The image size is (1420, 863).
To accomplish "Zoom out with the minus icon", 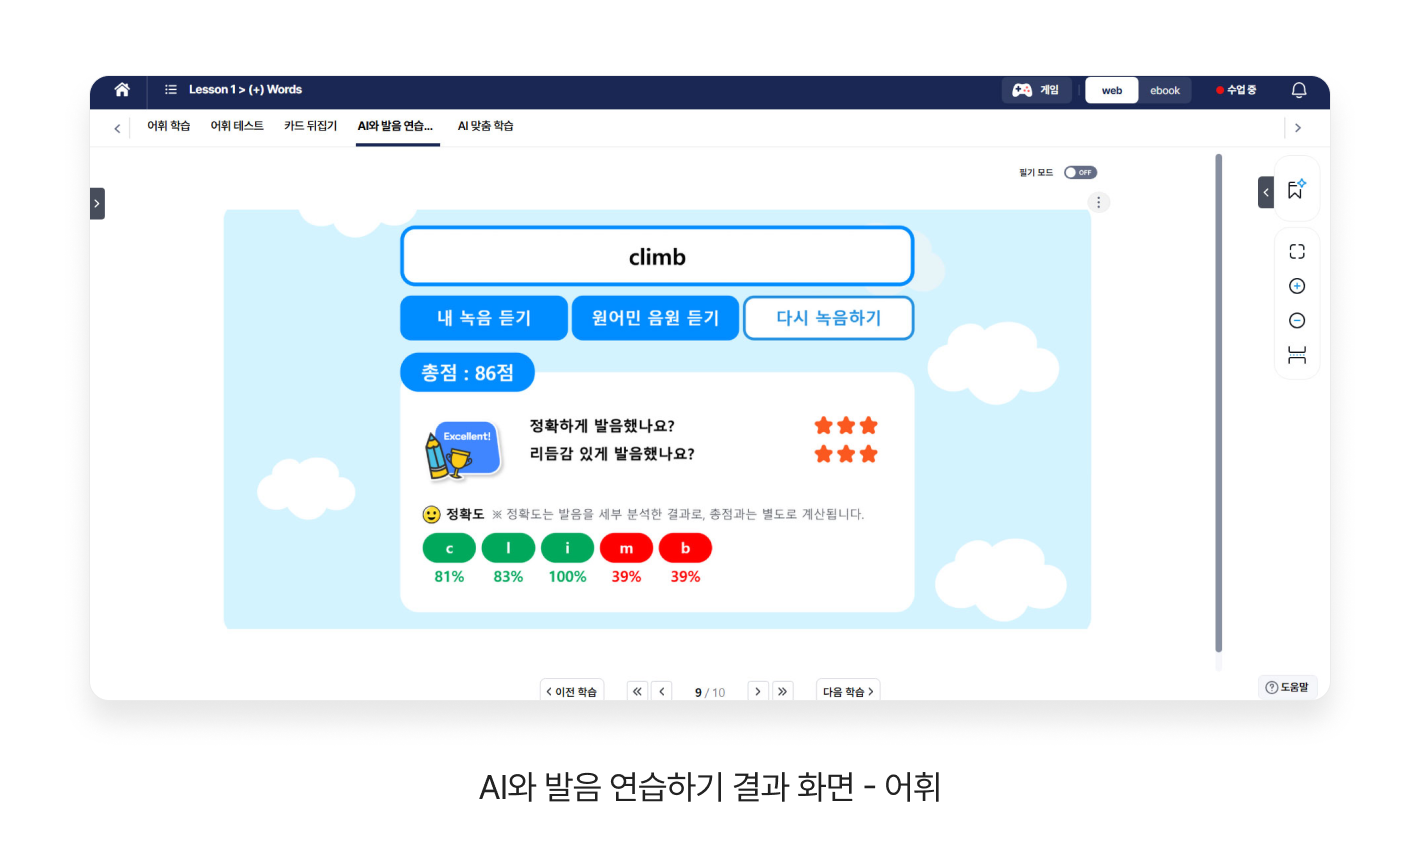I will 1297,321.
